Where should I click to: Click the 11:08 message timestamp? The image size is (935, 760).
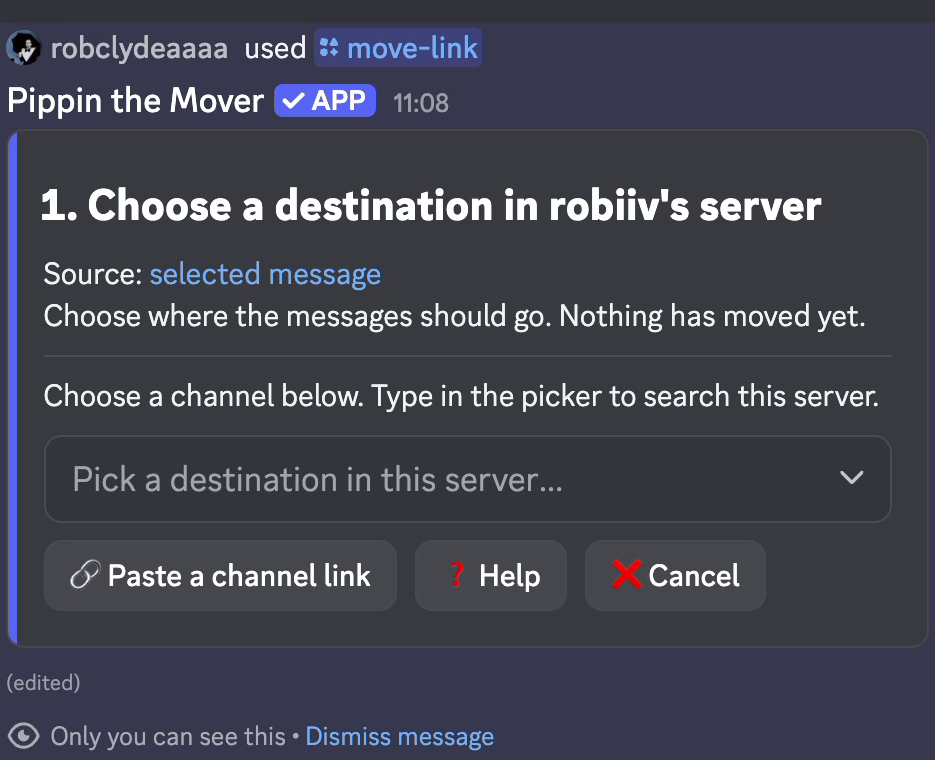coord(421,103)
